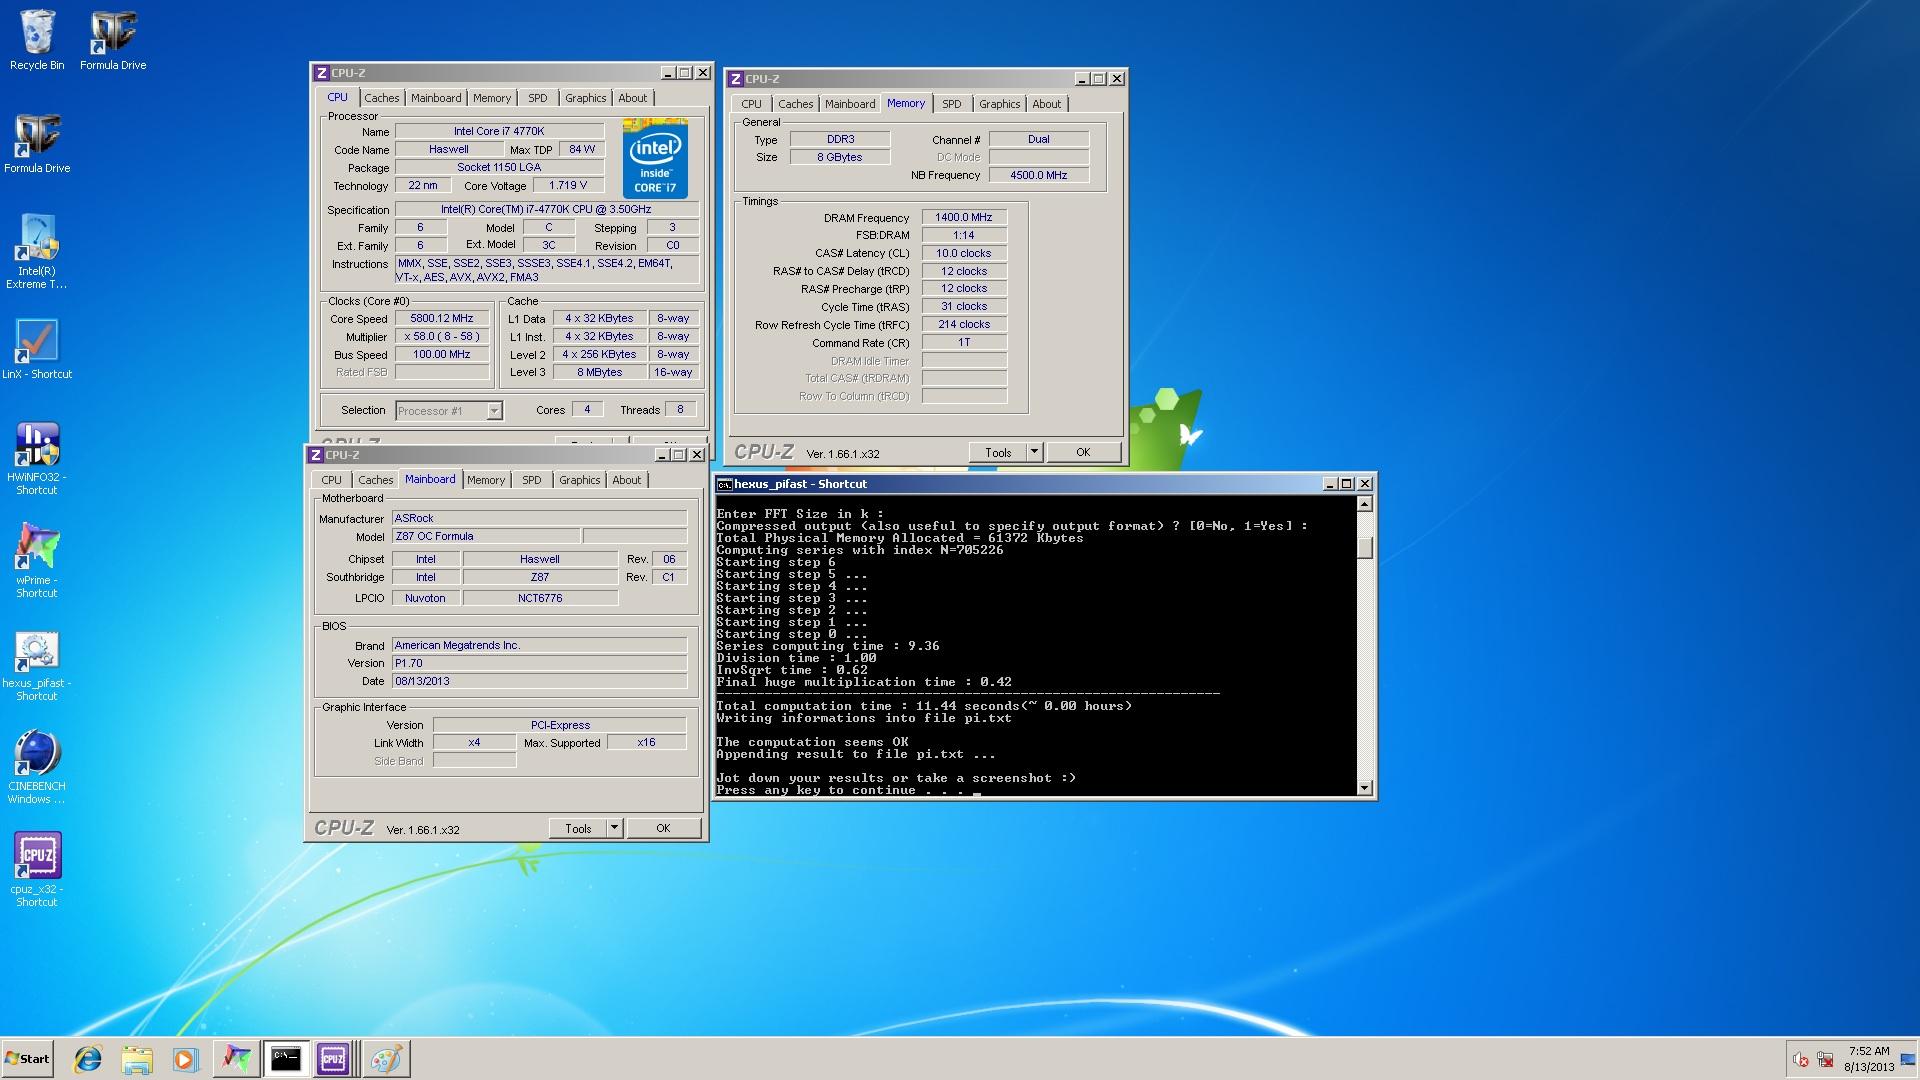Select About tab in memory window

1047,104
